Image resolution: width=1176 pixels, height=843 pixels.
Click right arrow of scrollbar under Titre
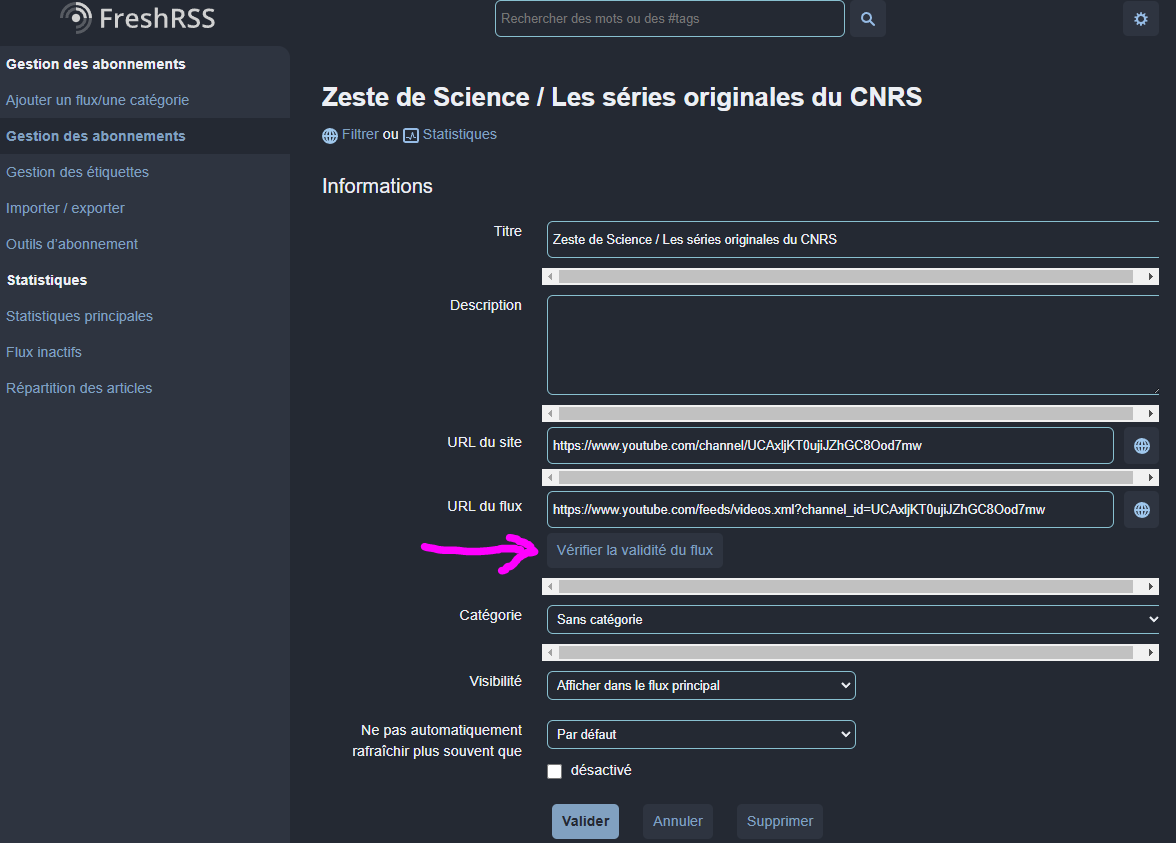1151,276
